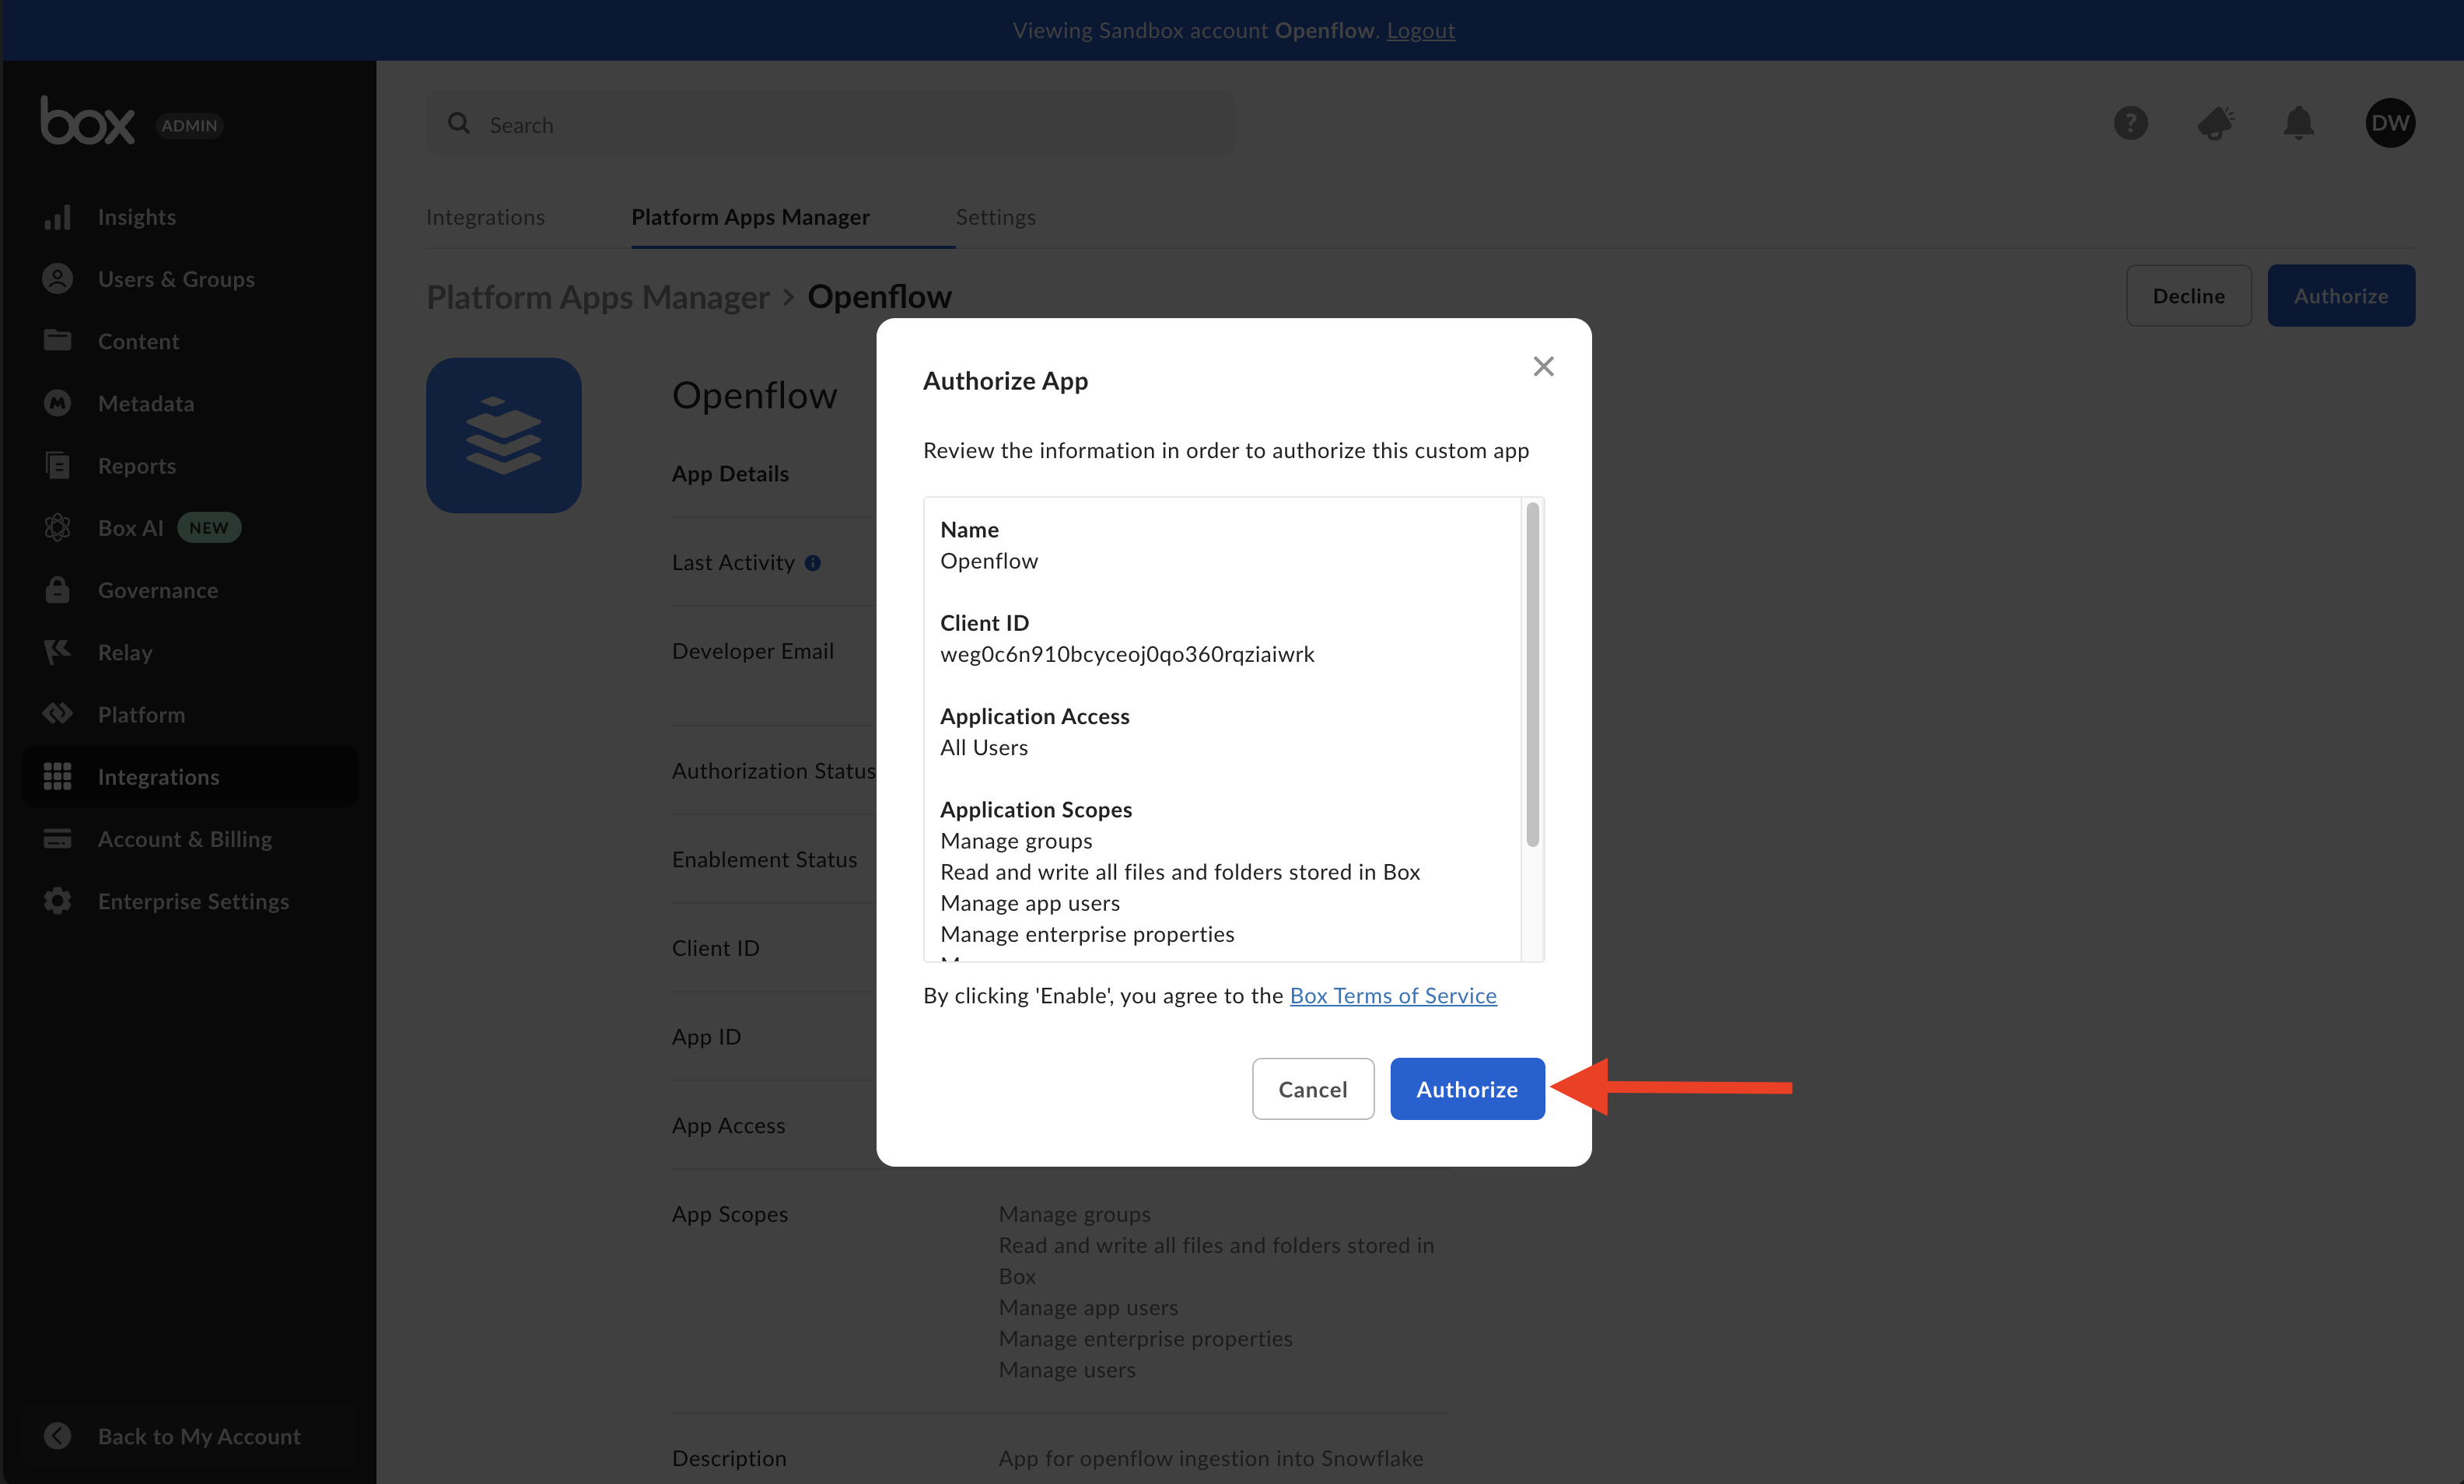Viewport: 2464px width, 1484px height.
Task: Open the Box AI icon in the sidebar
Action: coord(57,528)
